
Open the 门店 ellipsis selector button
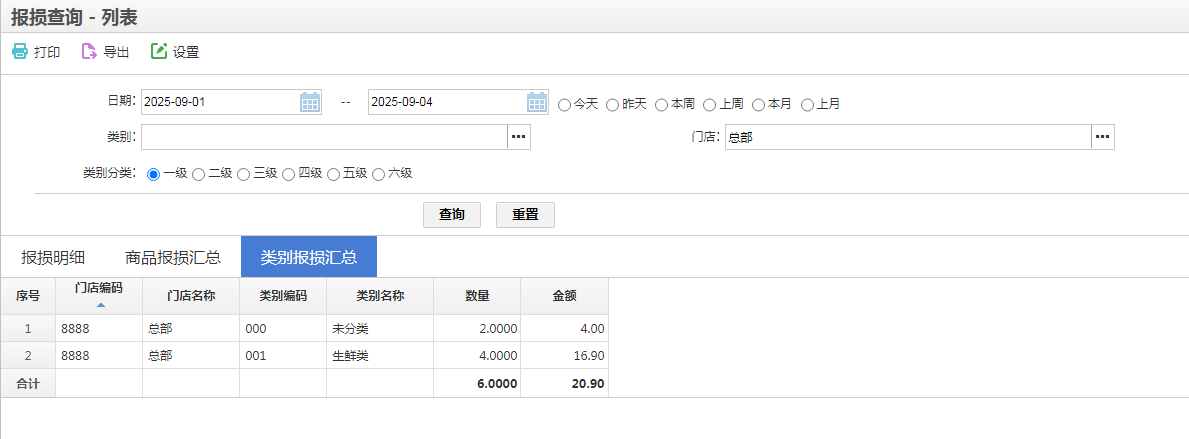[1102, 137]
